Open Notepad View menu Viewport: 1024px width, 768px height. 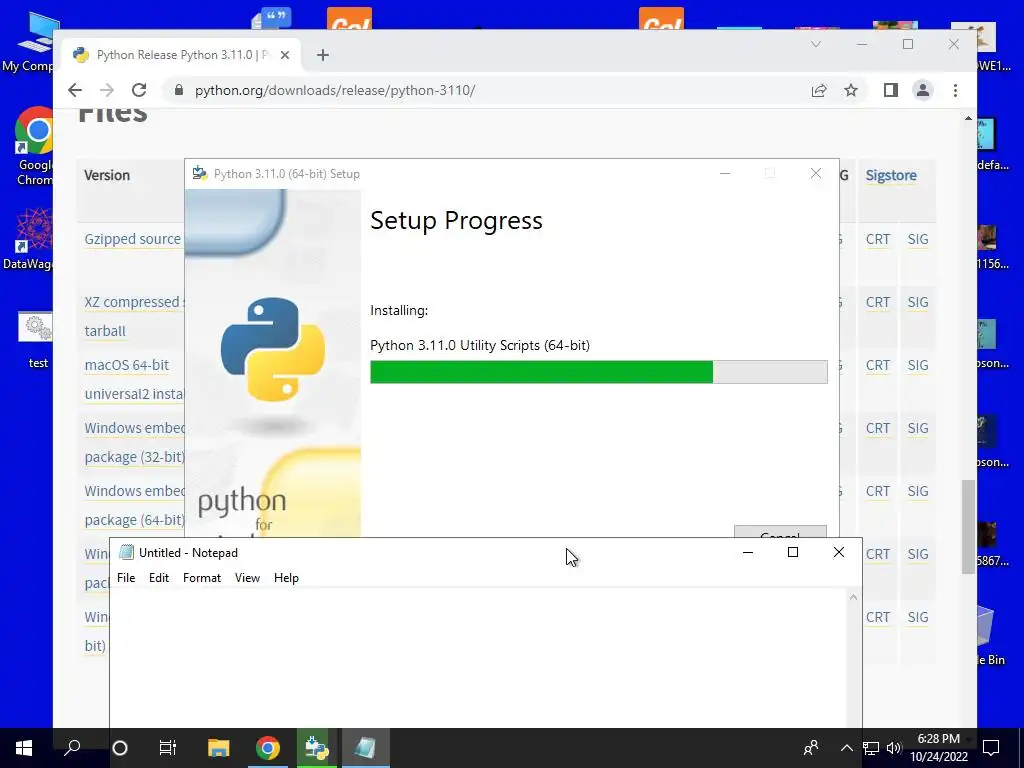pyautogui.click(x=248, y=578)
